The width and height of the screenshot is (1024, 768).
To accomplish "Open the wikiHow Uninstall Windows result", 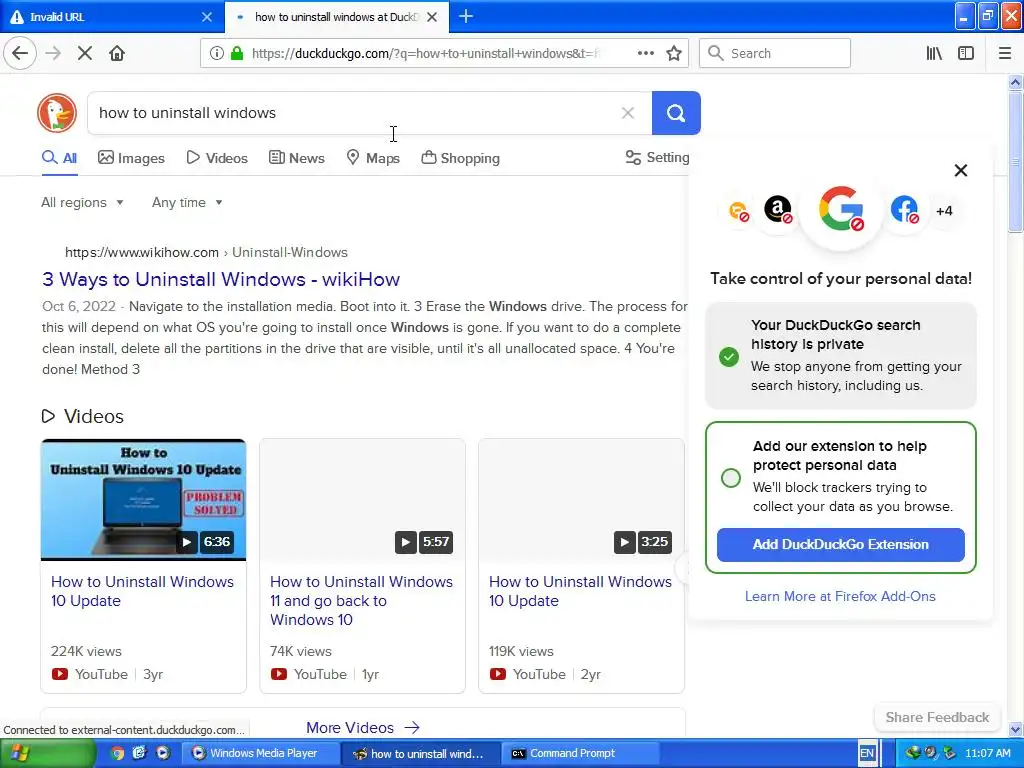I will [x=221, y=280].
